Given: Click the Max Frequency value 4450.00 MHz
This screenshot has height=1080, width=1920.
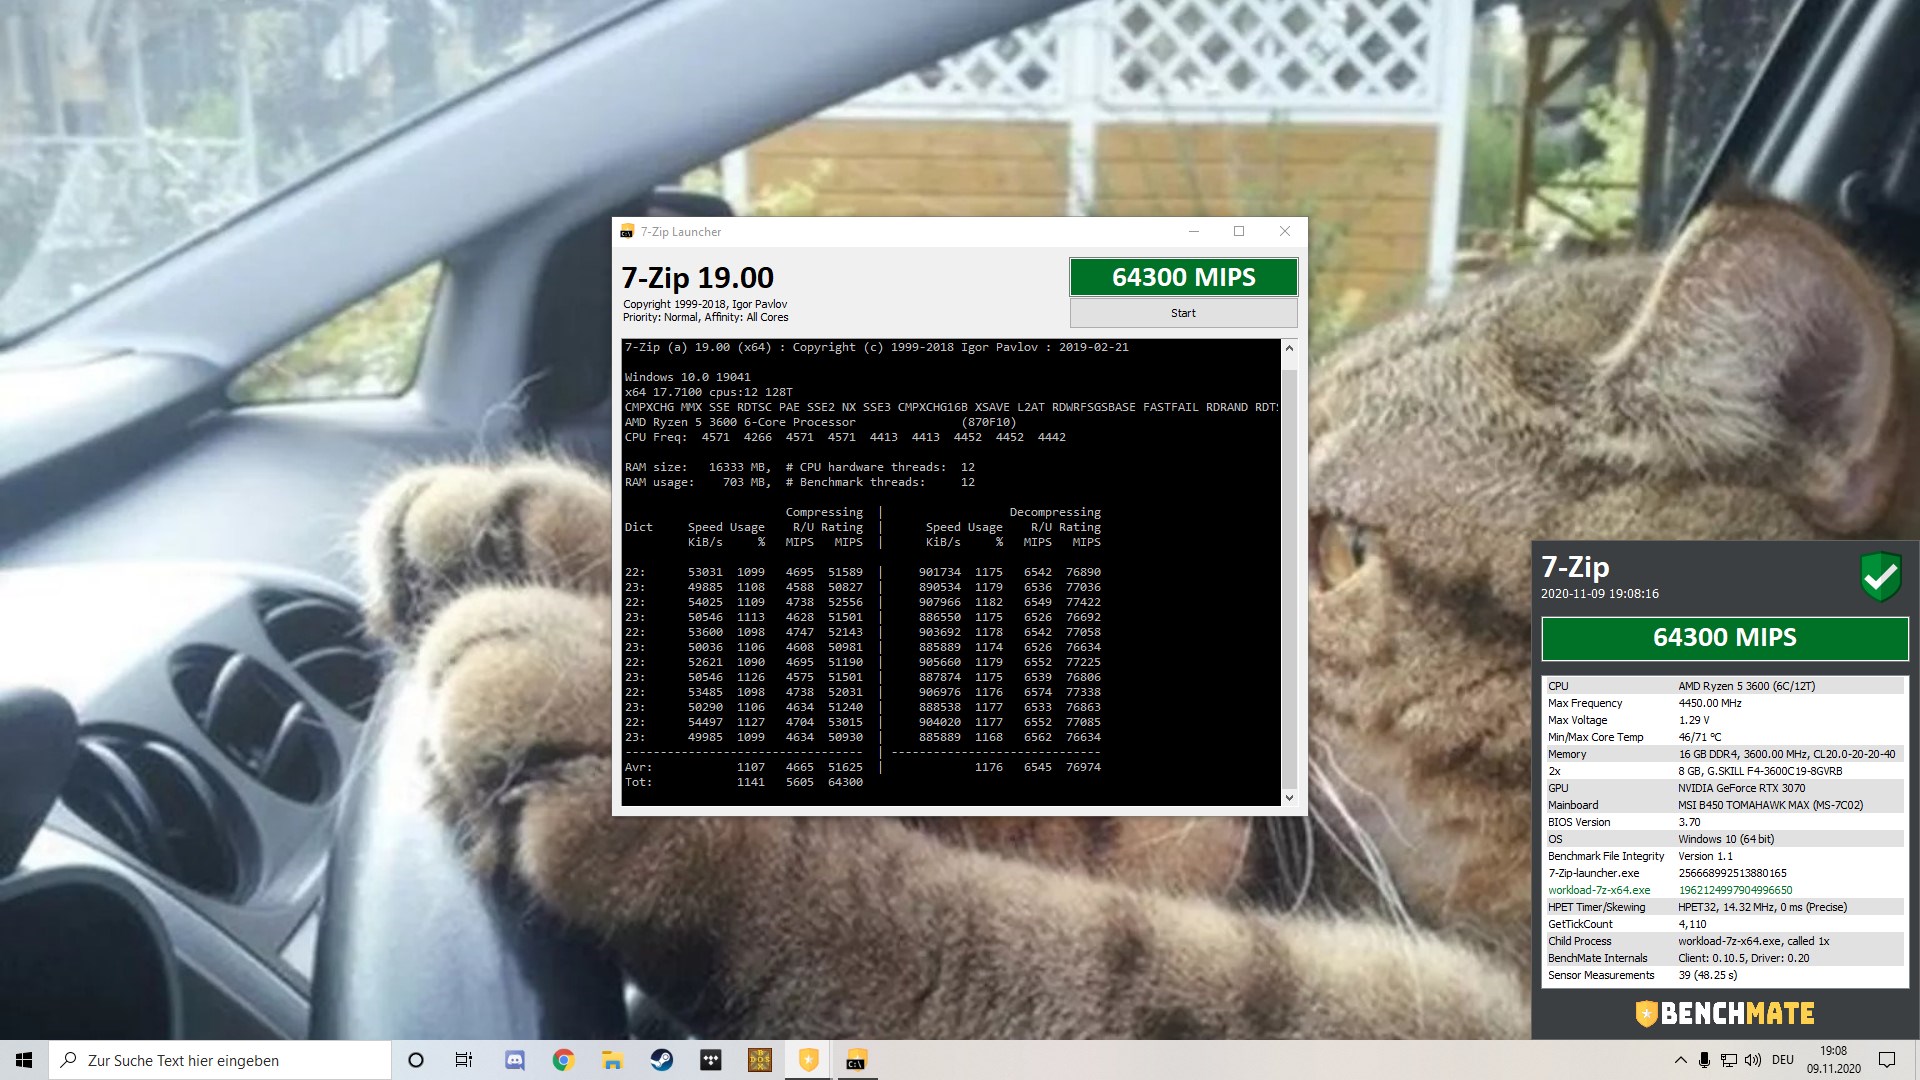Looking at the screenshot, I should [1710, 703].
